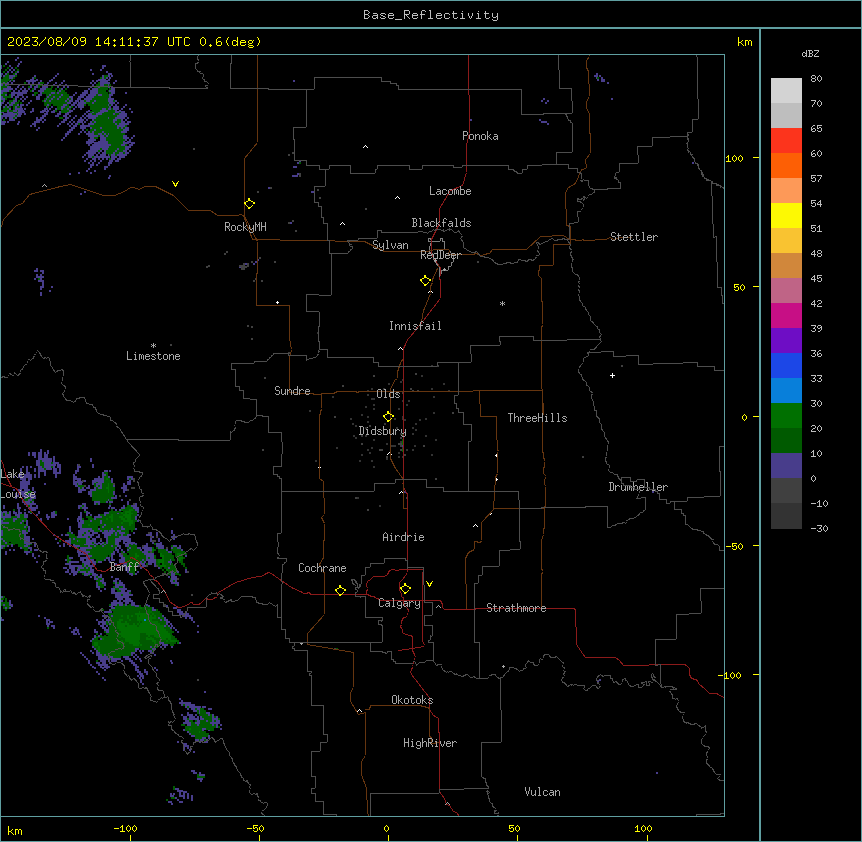The image size is (862, 842).
Task: Select the pure orange swatch below red in legend
Action: 786,165
